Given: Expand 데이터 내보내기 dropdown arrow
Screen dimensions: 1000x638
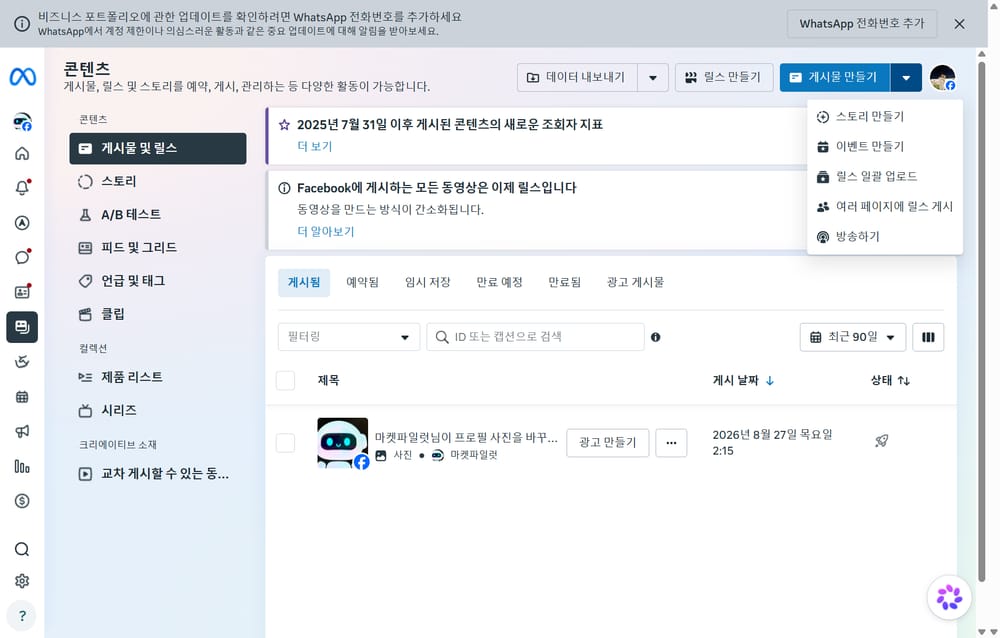Looking at the screenshot, I should pos(653,78).
